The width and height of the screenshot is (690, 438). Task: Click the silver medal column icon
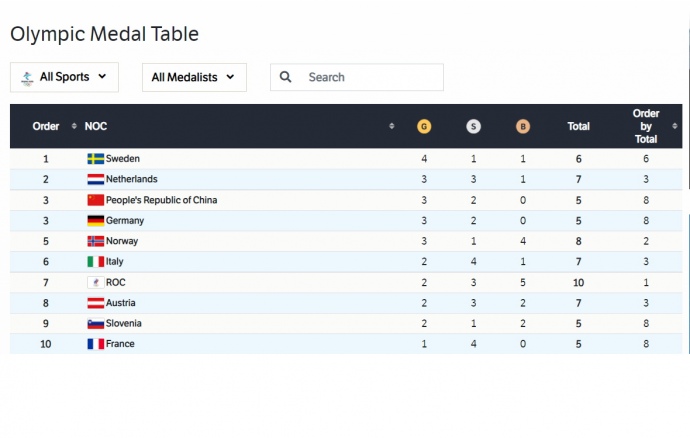coord(473,127)
